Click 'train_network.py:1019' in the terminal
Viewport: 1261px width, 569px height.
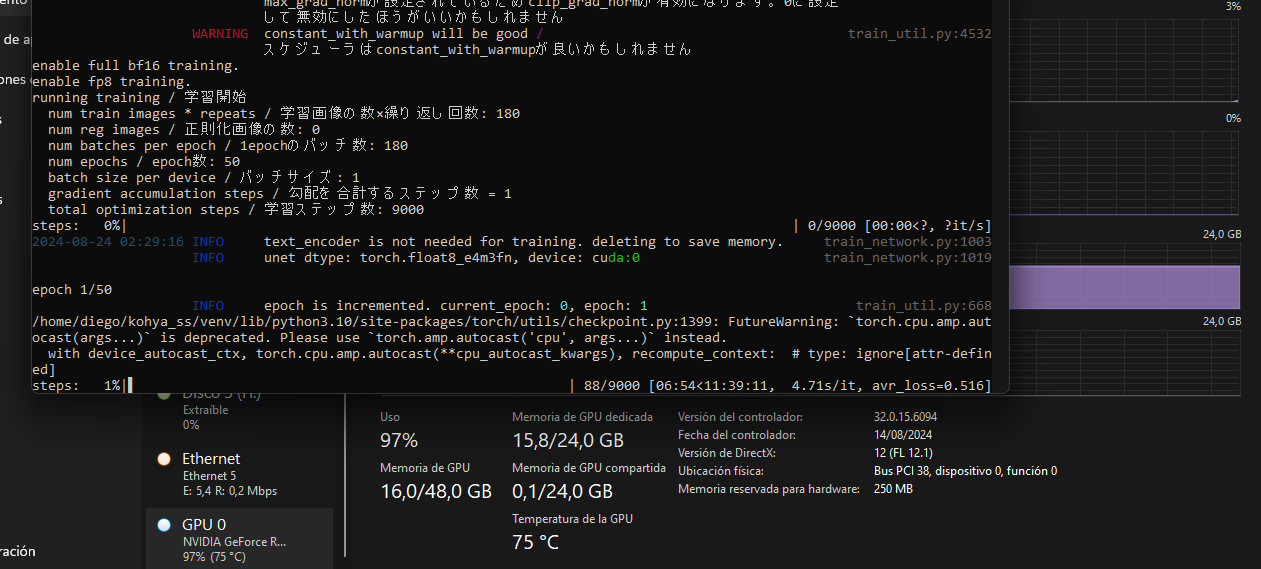(907, 258)
